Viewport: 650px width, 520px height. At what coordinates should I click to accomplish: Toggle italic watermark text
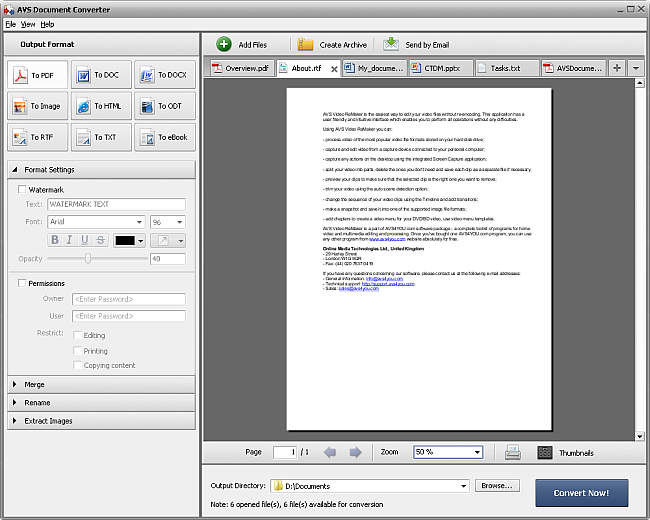(70, 240)
